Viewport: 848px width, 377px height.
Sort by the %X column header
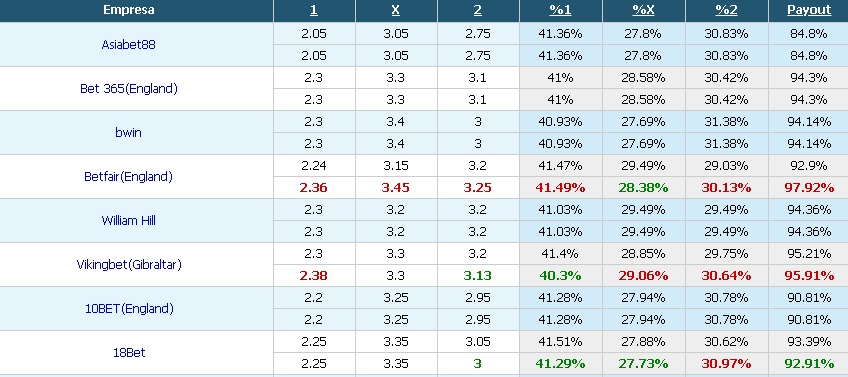644,10
